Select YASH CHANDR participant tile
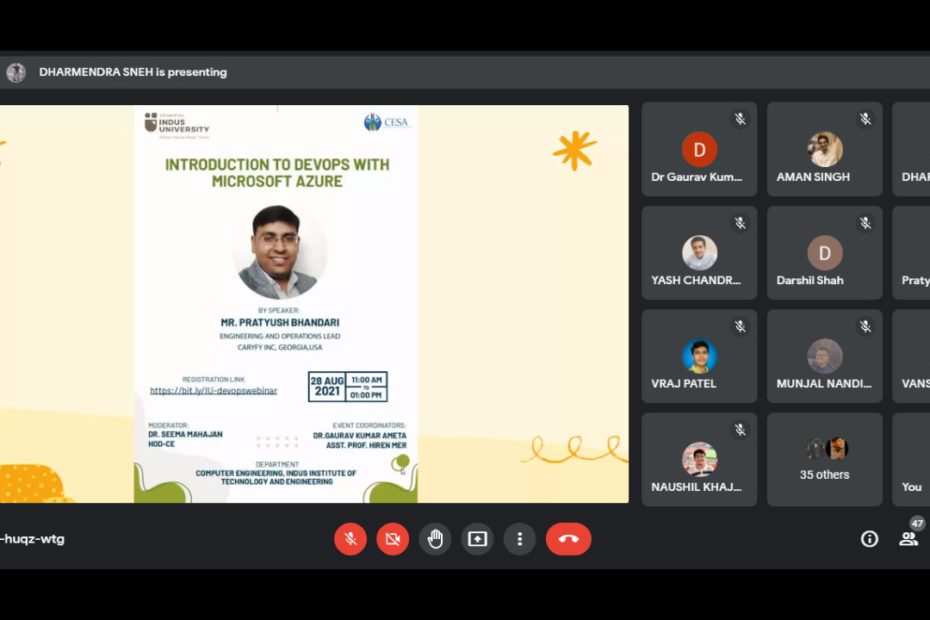 click(699, 253)
